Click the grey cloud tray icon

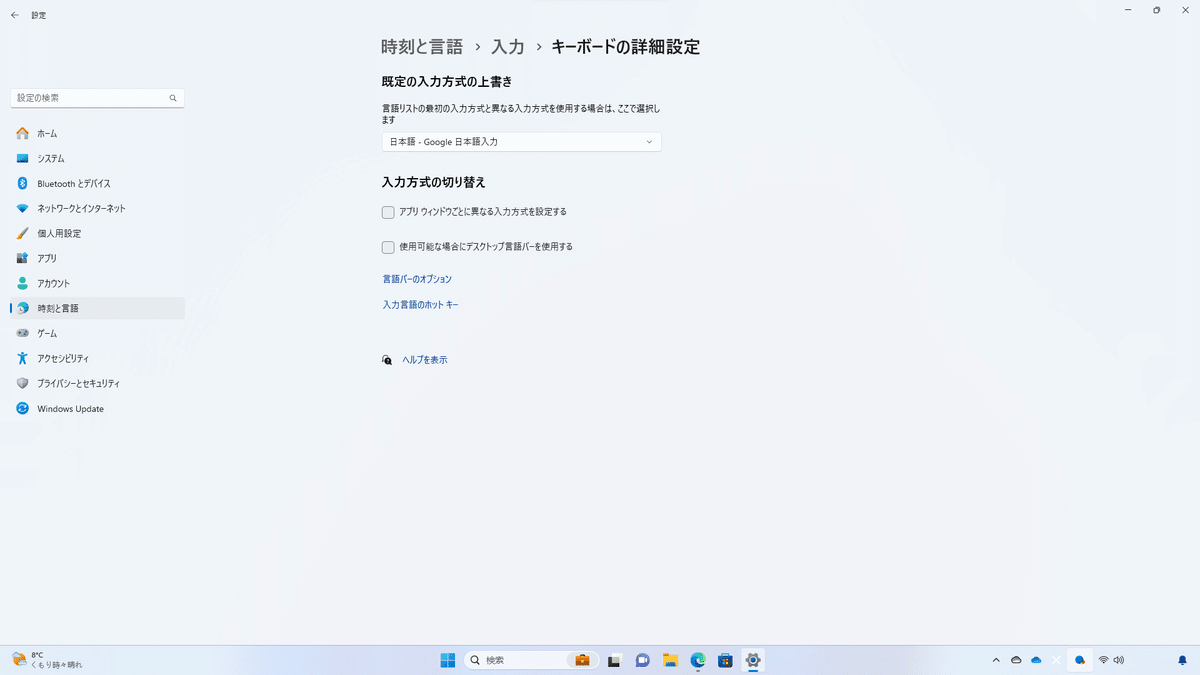[1016, 660]
